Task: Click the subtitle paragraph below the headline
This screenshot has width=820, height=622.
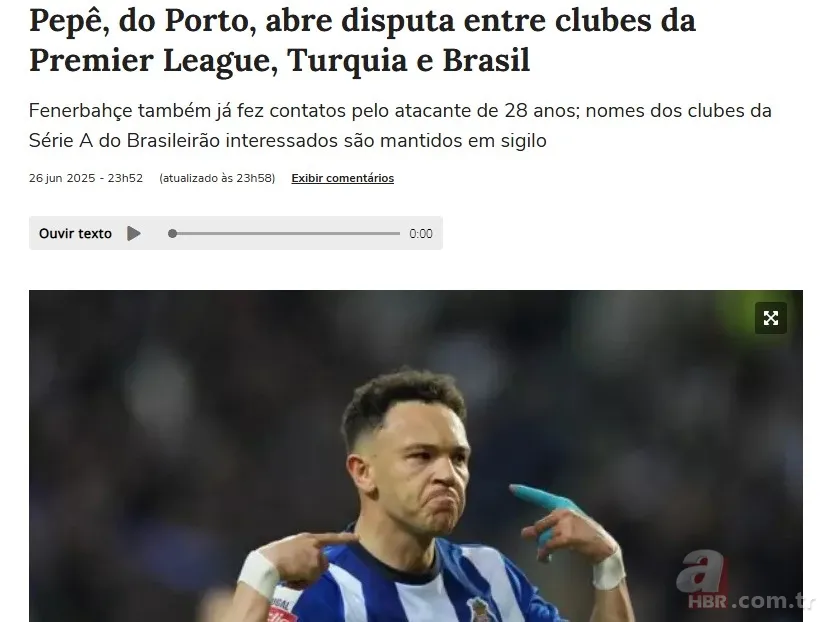Action: (x=400, y=126)
